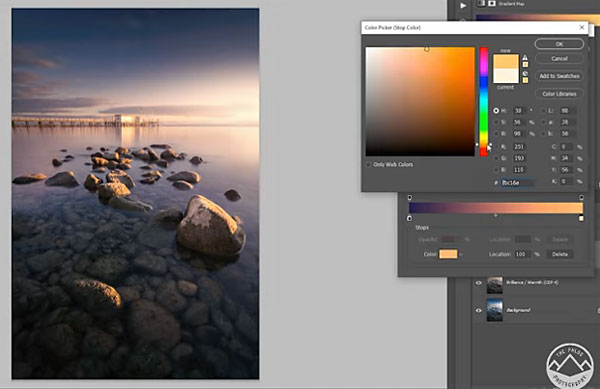Click the vertical hue spectrum slider
This screenshot has height=389, width=600.
[484, 101]
